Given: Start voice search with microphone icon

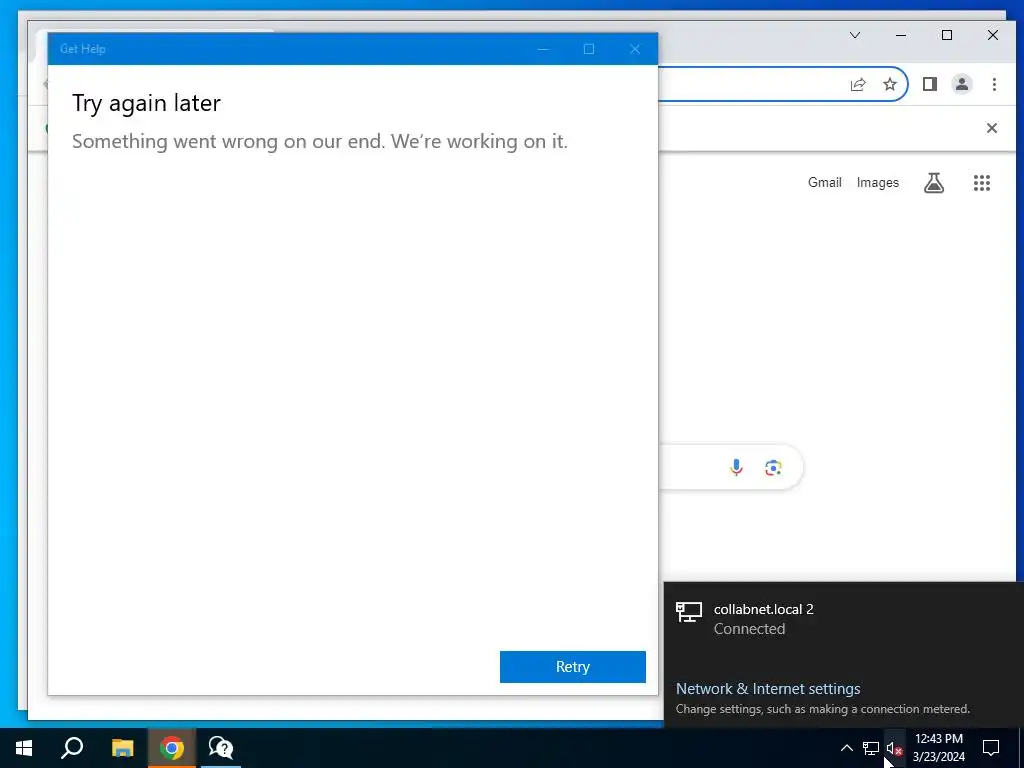Looking at the screenshot, I should [736, 468].
